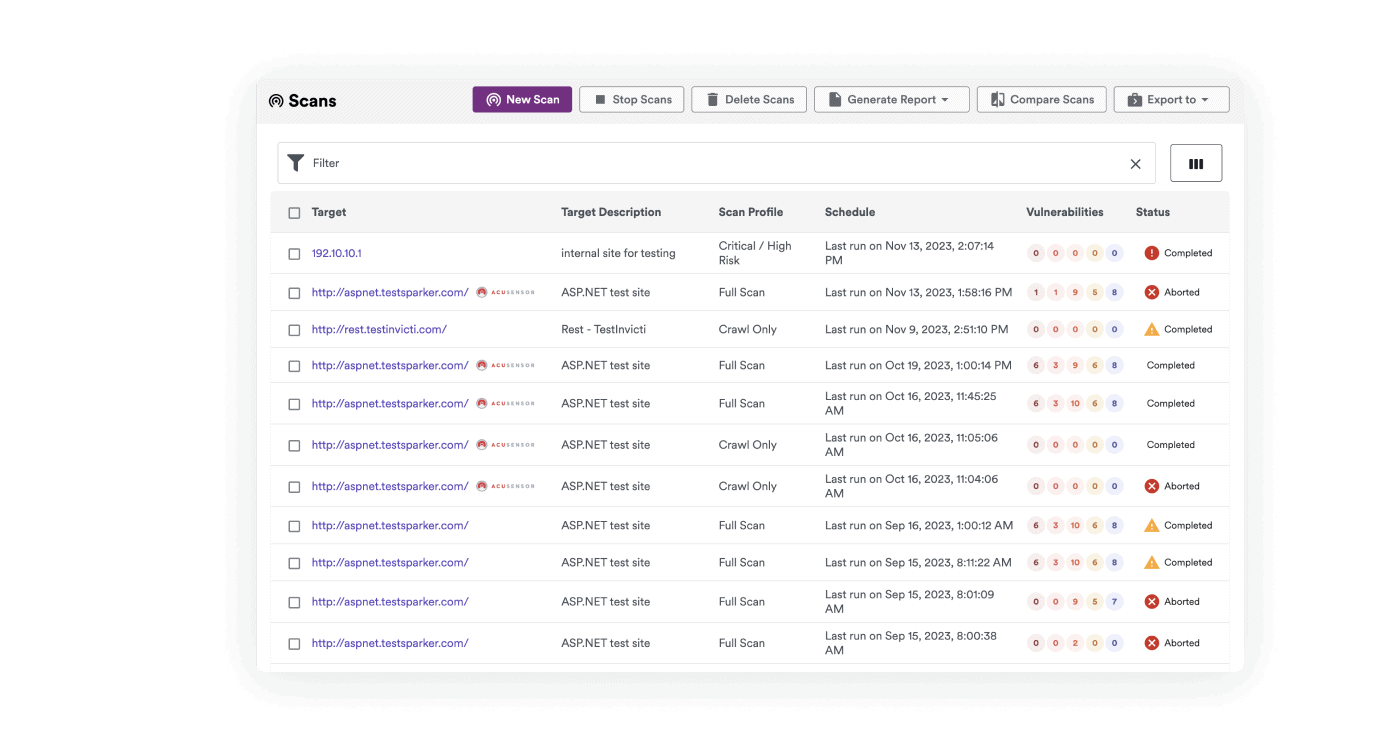Click medium count badge 9 on Nov 13 1:58:16 row
1390x750 pixels.
click(x=1075, y=293)
